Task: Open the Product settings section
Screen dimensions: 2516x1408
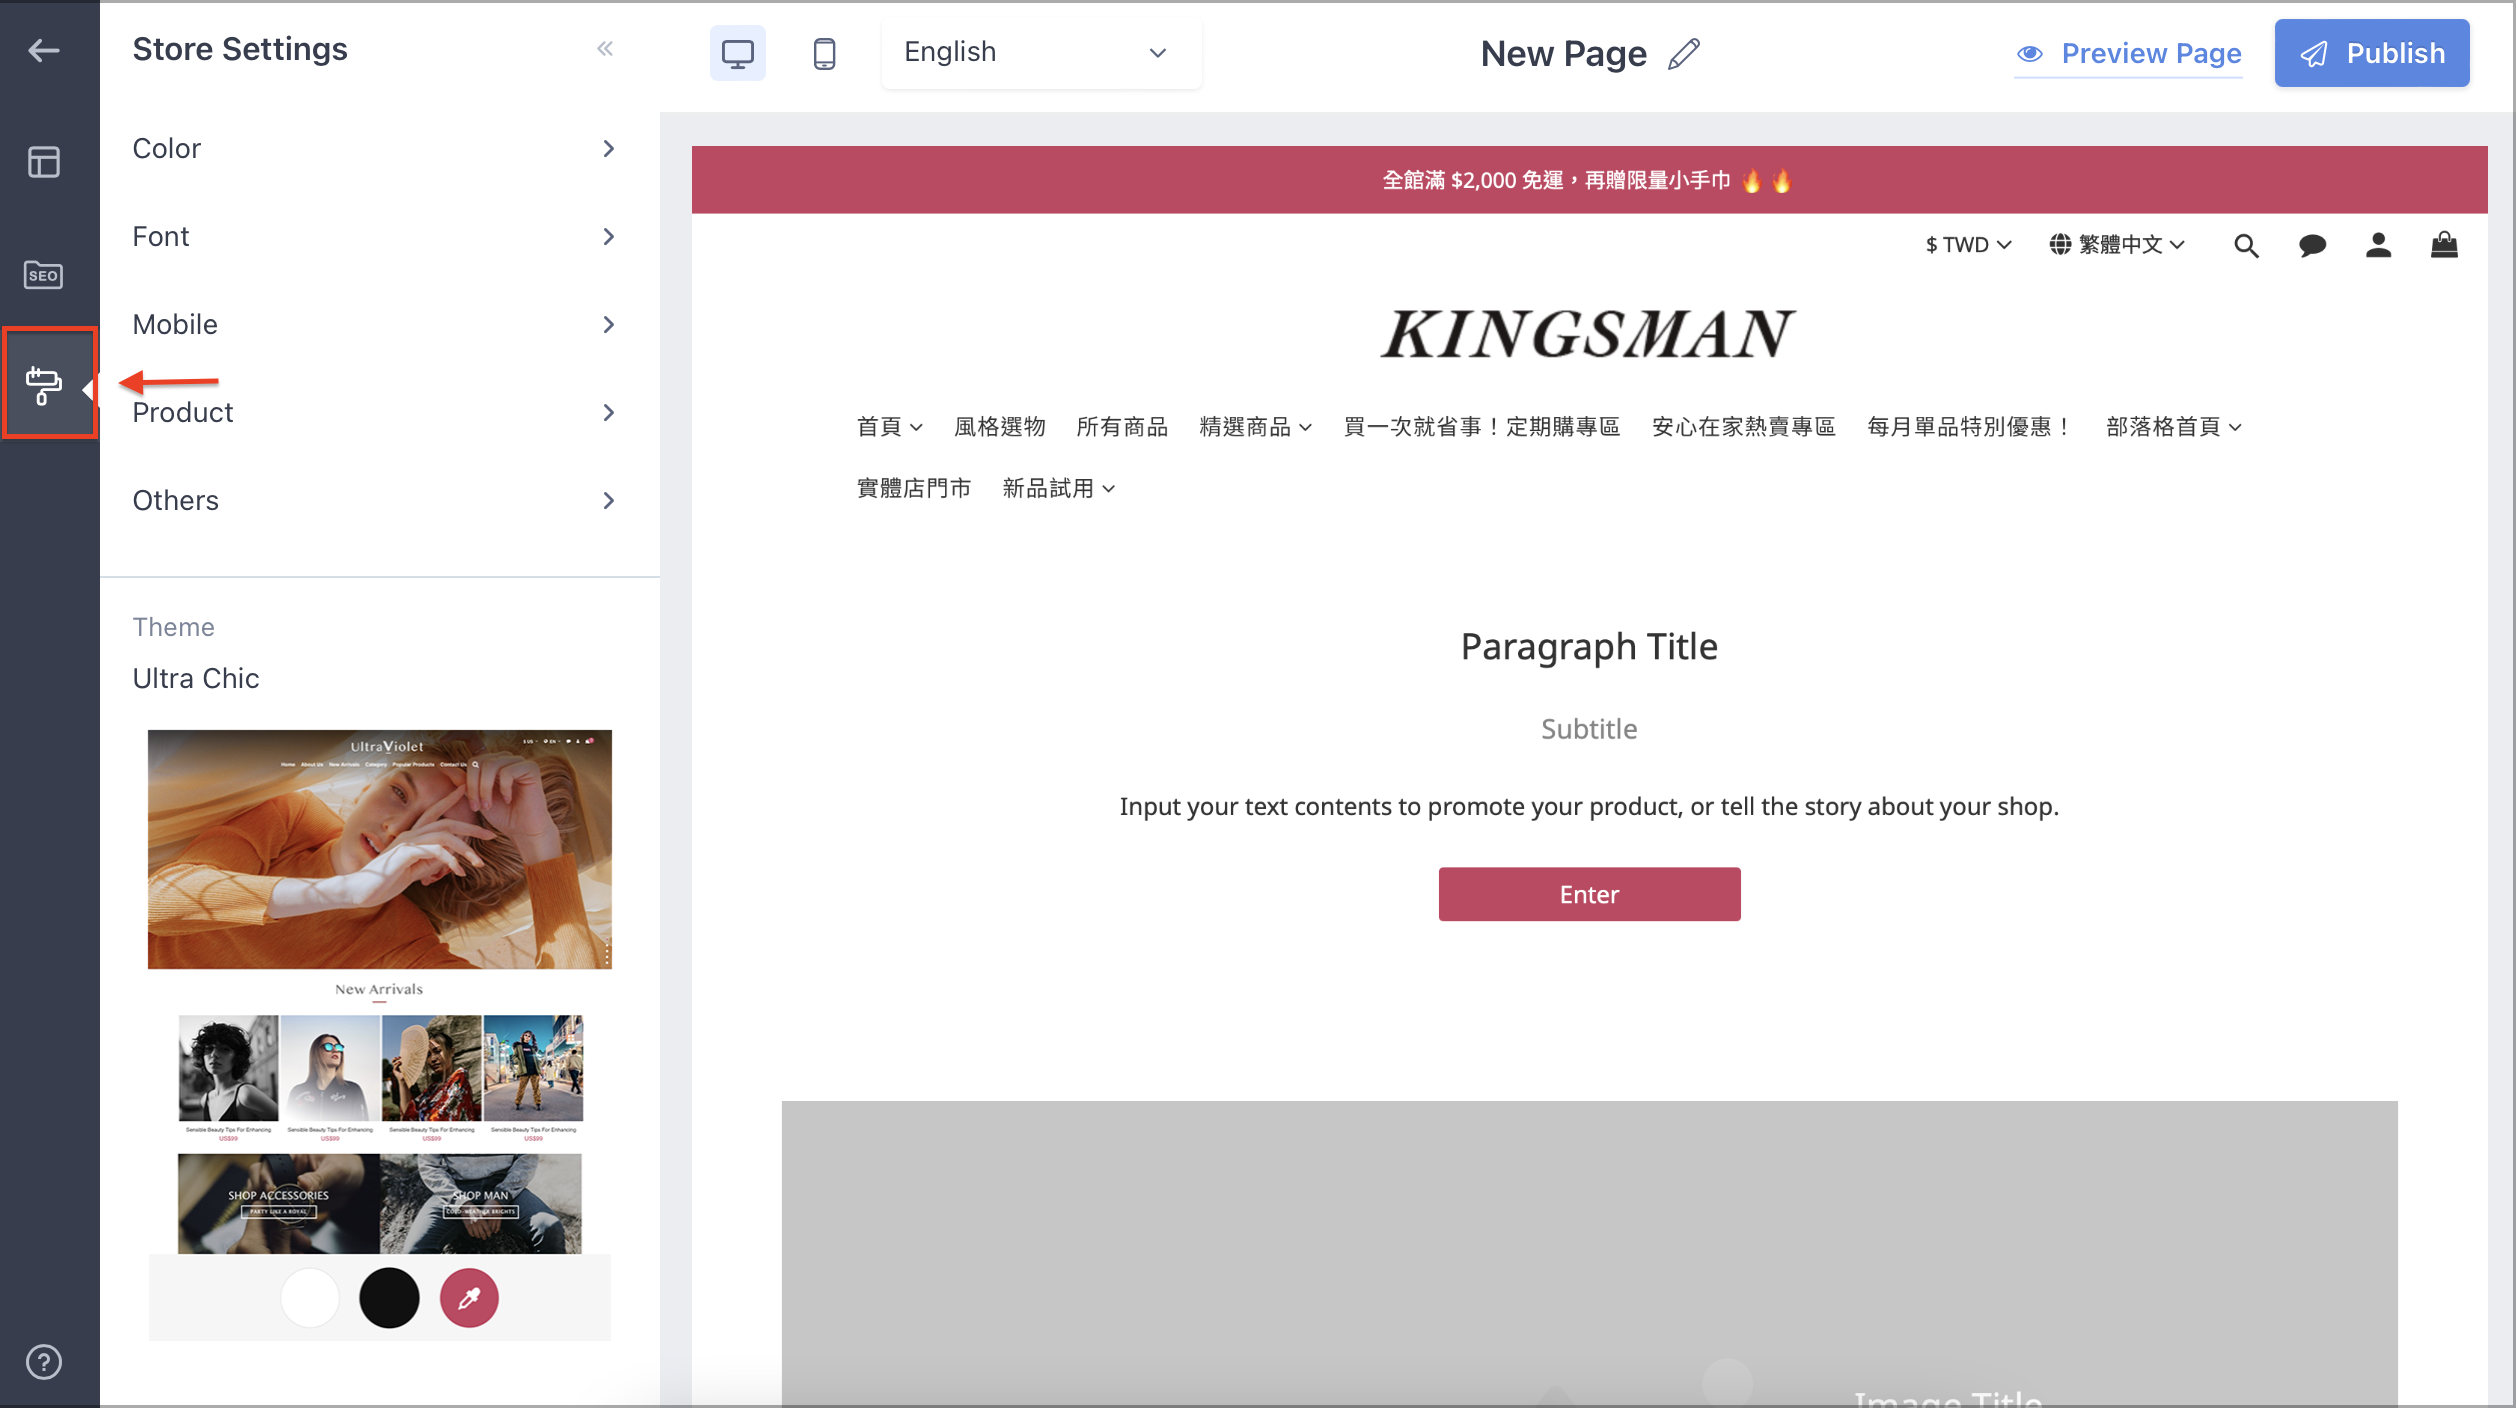Action: click(375, 413)
